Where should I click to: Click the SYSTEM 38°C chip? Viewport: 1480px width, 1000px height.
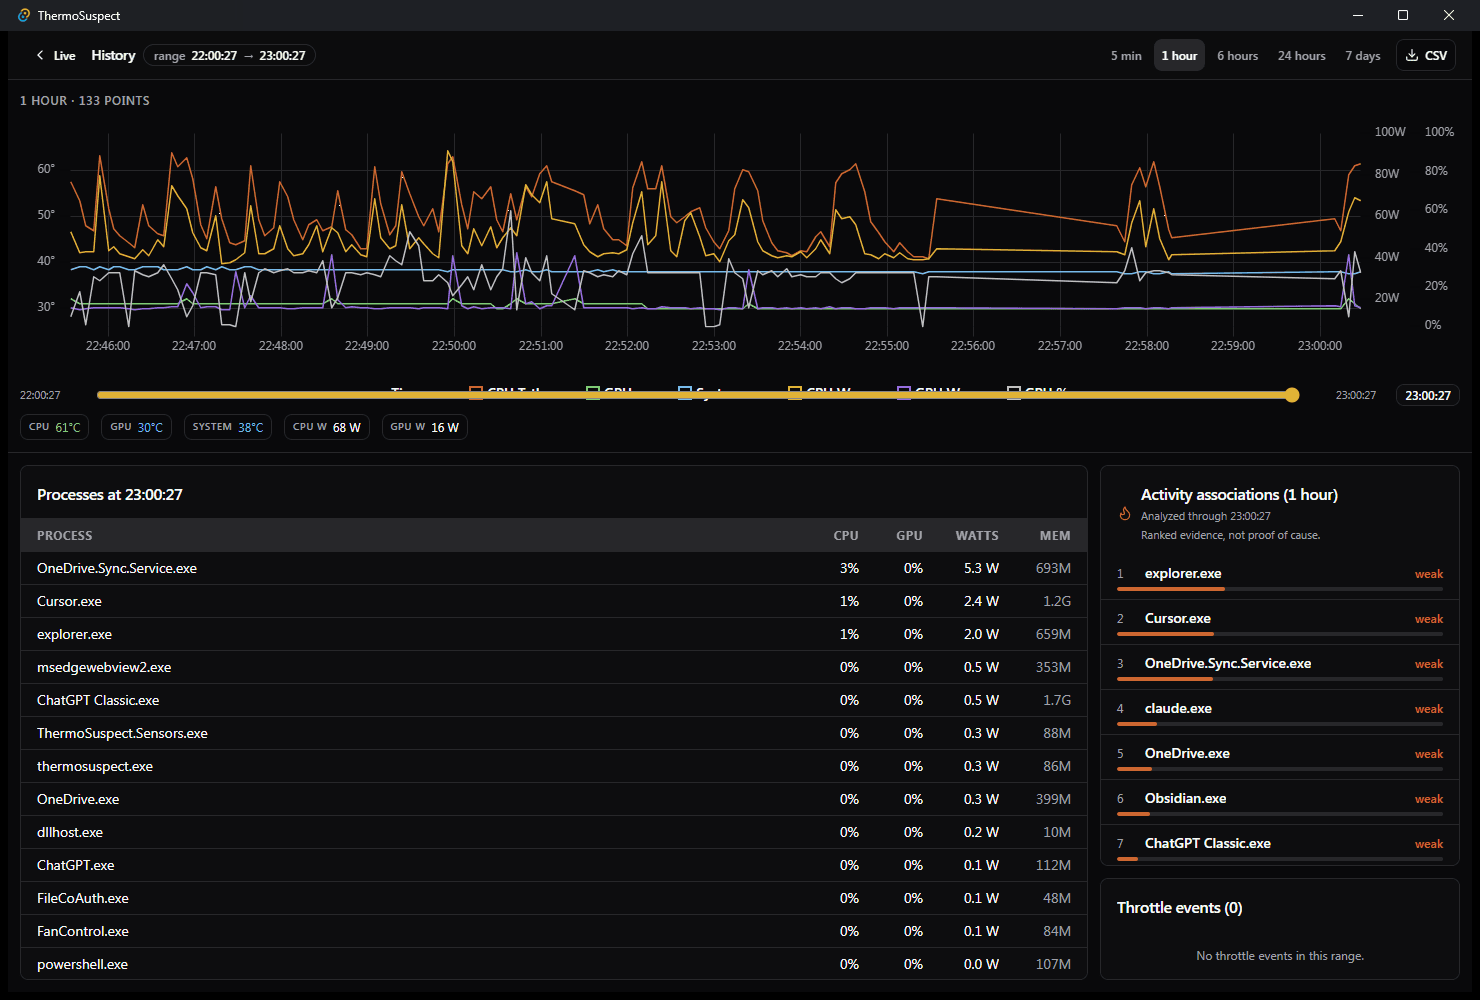228,427
